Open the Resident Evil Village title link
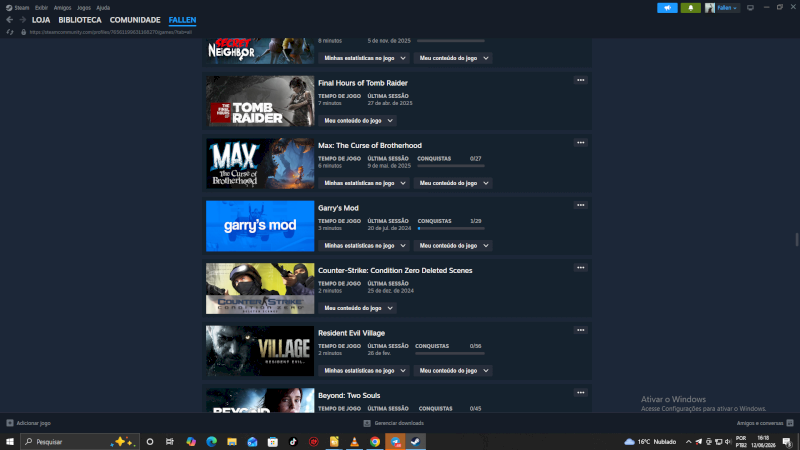This screenshot has height=450, width=800. pyautogui.click(x=352, y=333)
